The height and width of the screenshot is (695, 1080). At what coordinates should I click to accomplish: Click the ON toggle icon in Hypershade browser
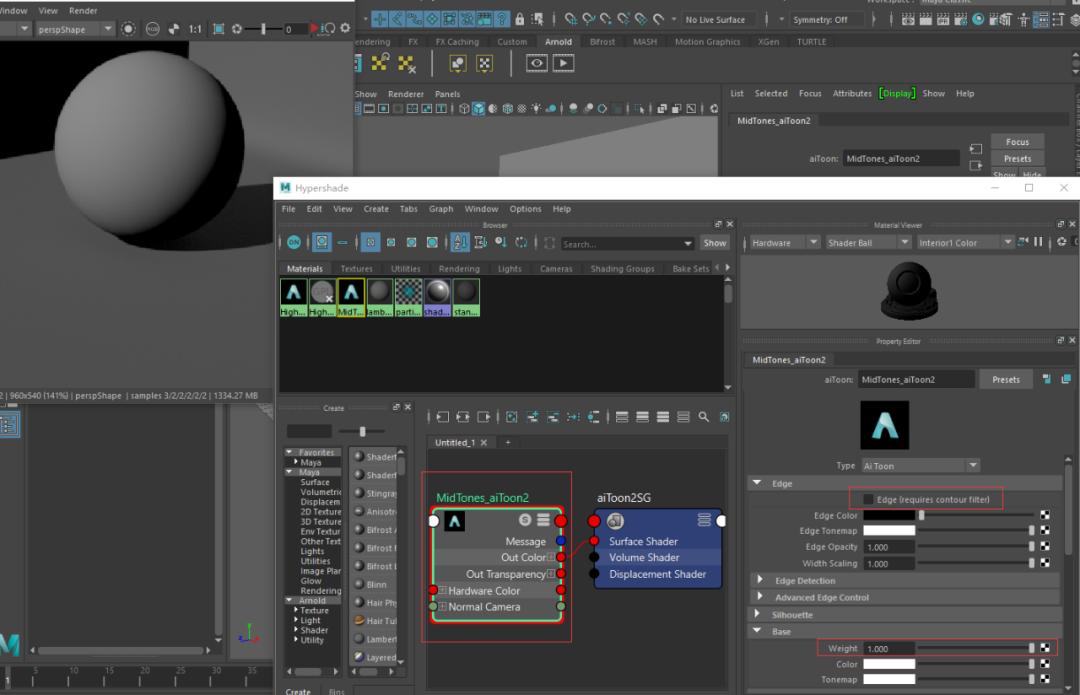pos(294,242)
